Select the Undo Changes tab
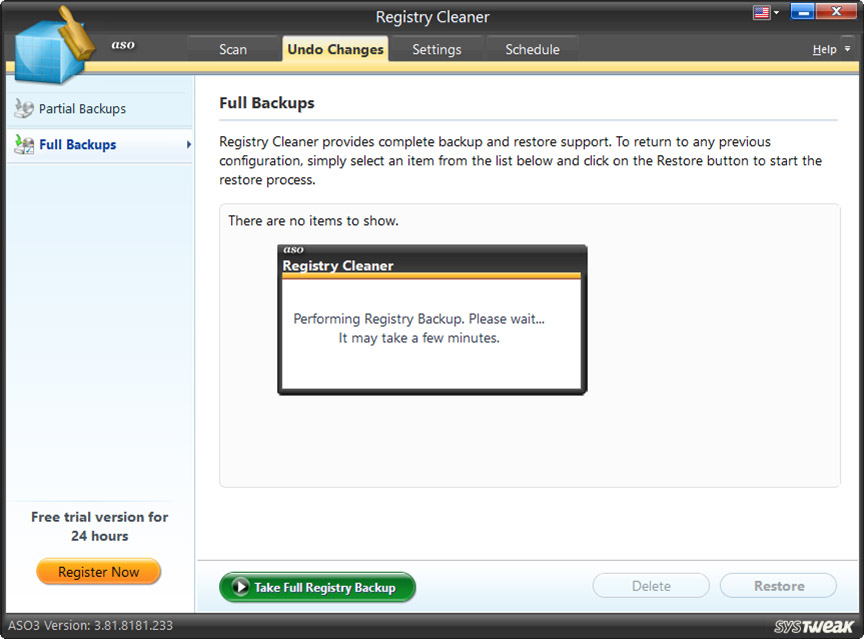 pyautogui.click(x=335, y=48)
